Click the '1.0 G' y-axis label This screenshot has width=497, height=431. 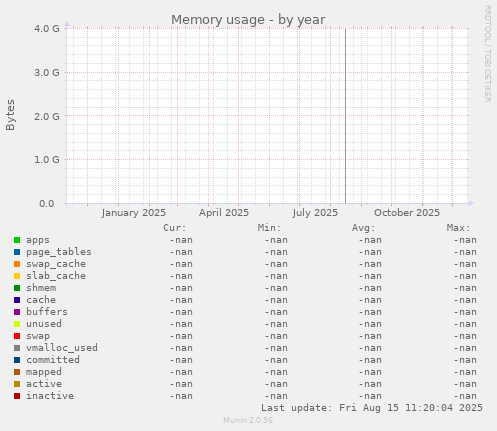[x=47, y=160]
